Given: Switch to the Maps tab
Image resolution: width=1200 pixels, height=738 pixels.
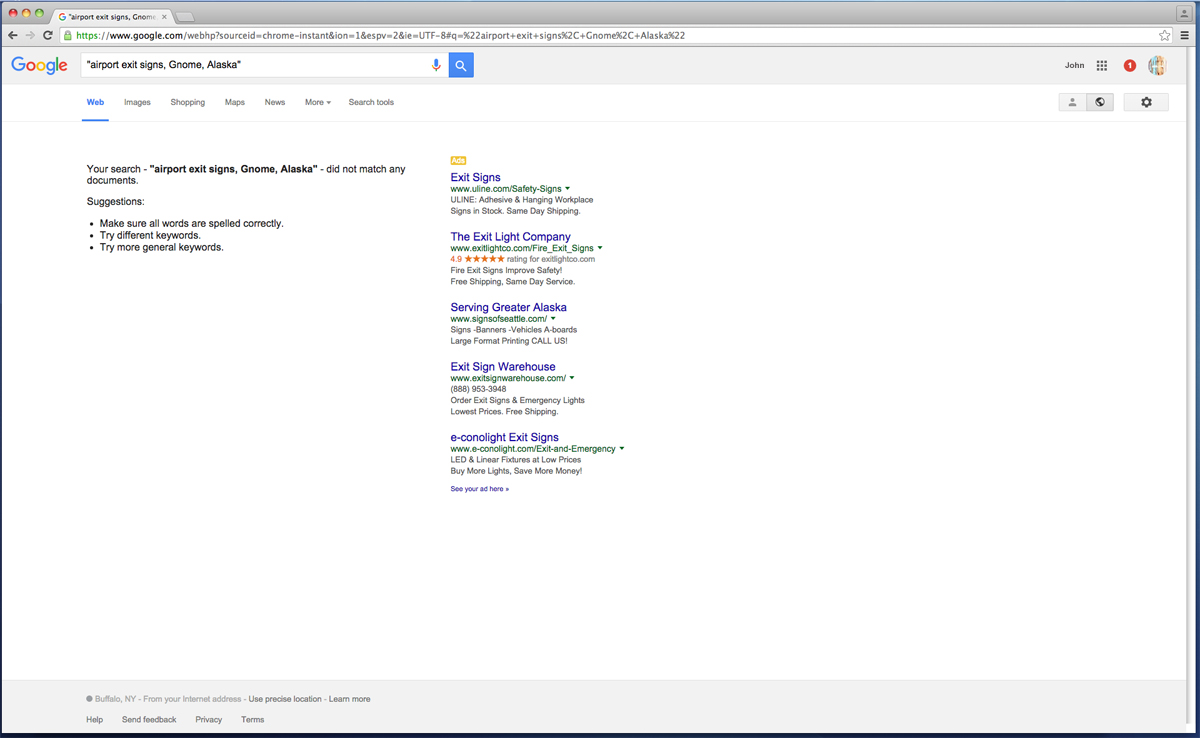Looking at the screenshot, I should click(x=234, y=102).
